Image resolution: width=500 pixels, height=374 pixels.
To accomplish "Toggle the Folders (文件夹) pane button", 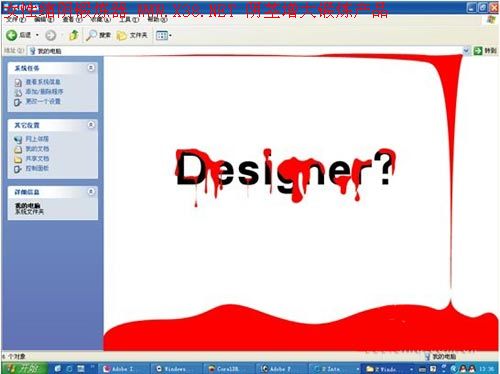I will pyautogui.click(x=132, y=35).
